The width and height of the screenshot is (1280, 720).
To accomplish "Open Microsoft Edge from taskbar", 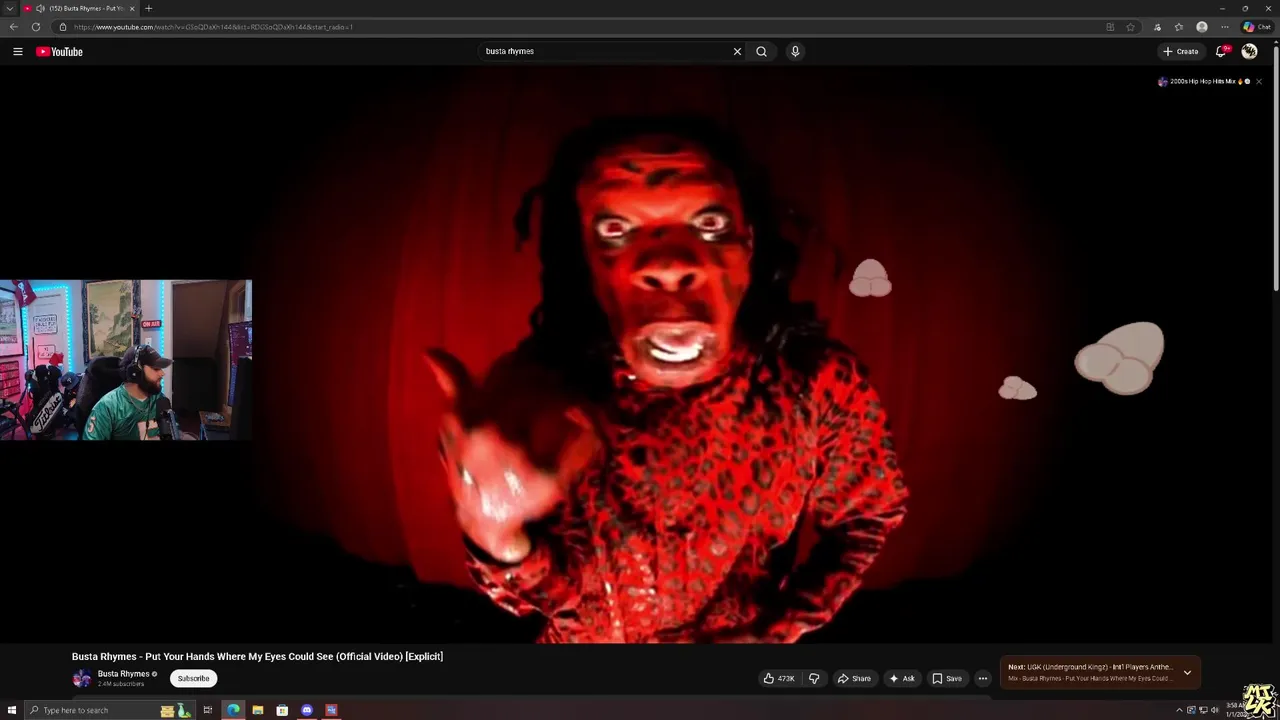I will point(233,710).
